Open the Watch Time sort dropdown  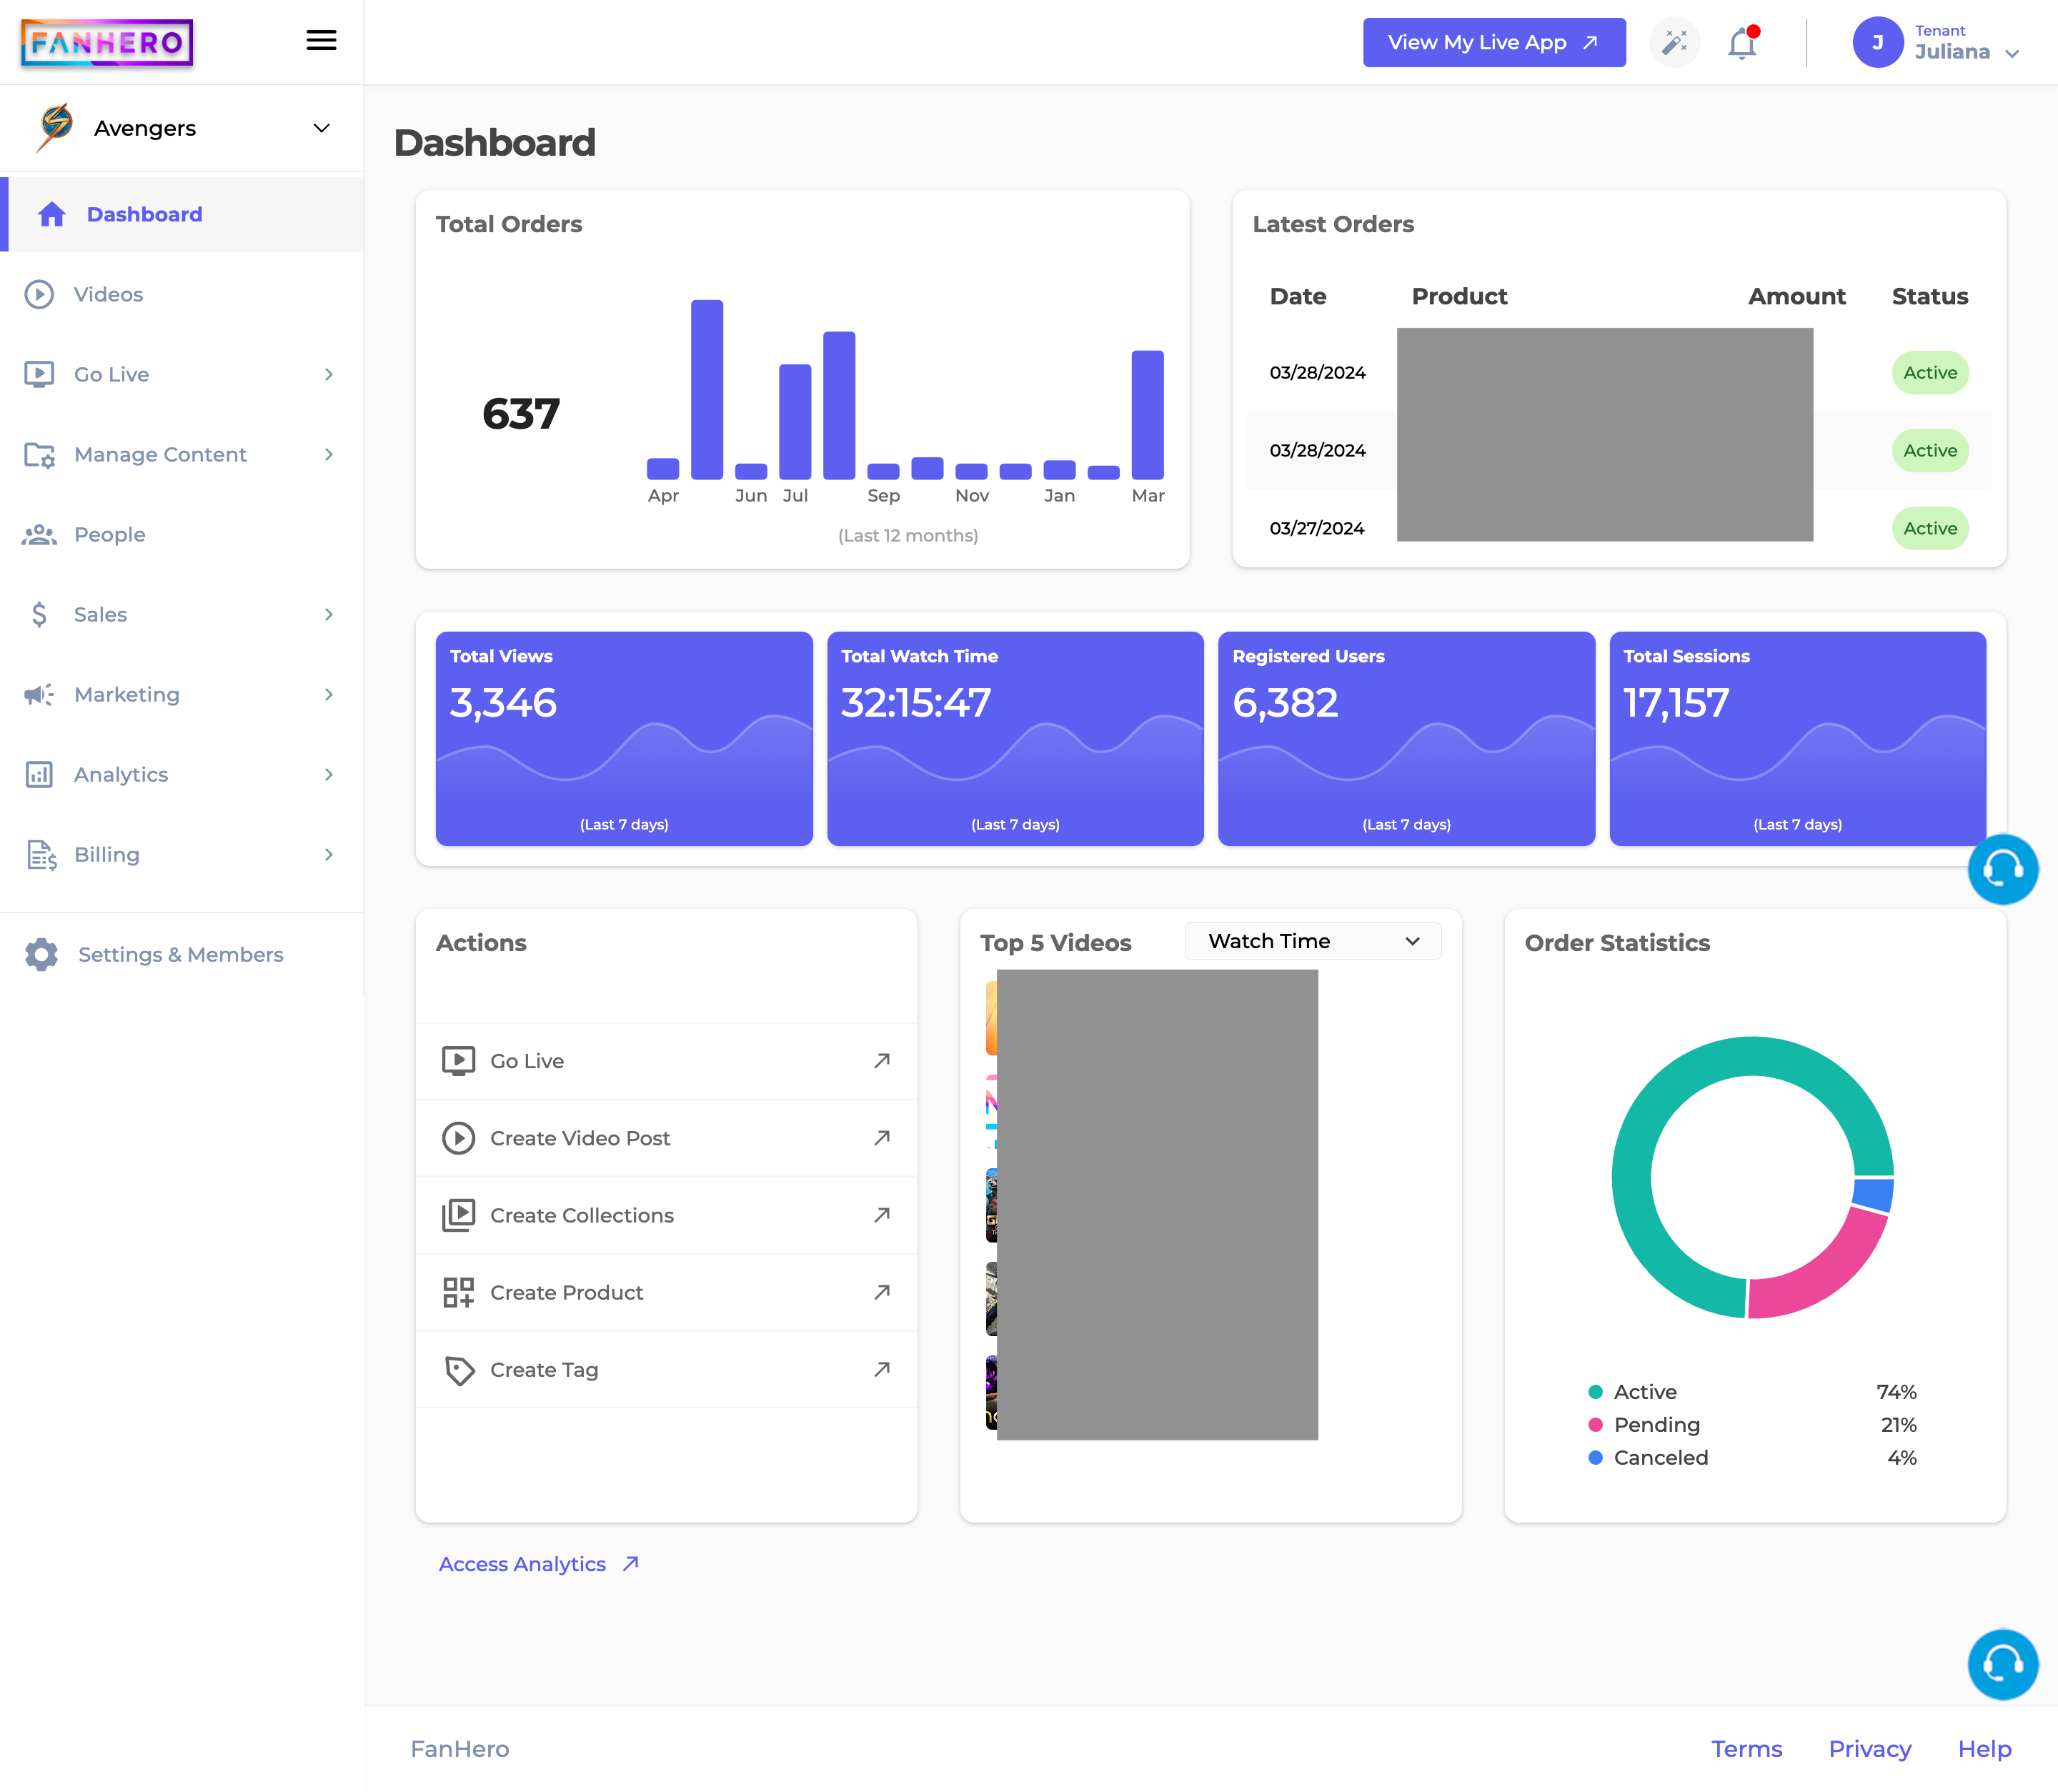tap(1312, 941)
